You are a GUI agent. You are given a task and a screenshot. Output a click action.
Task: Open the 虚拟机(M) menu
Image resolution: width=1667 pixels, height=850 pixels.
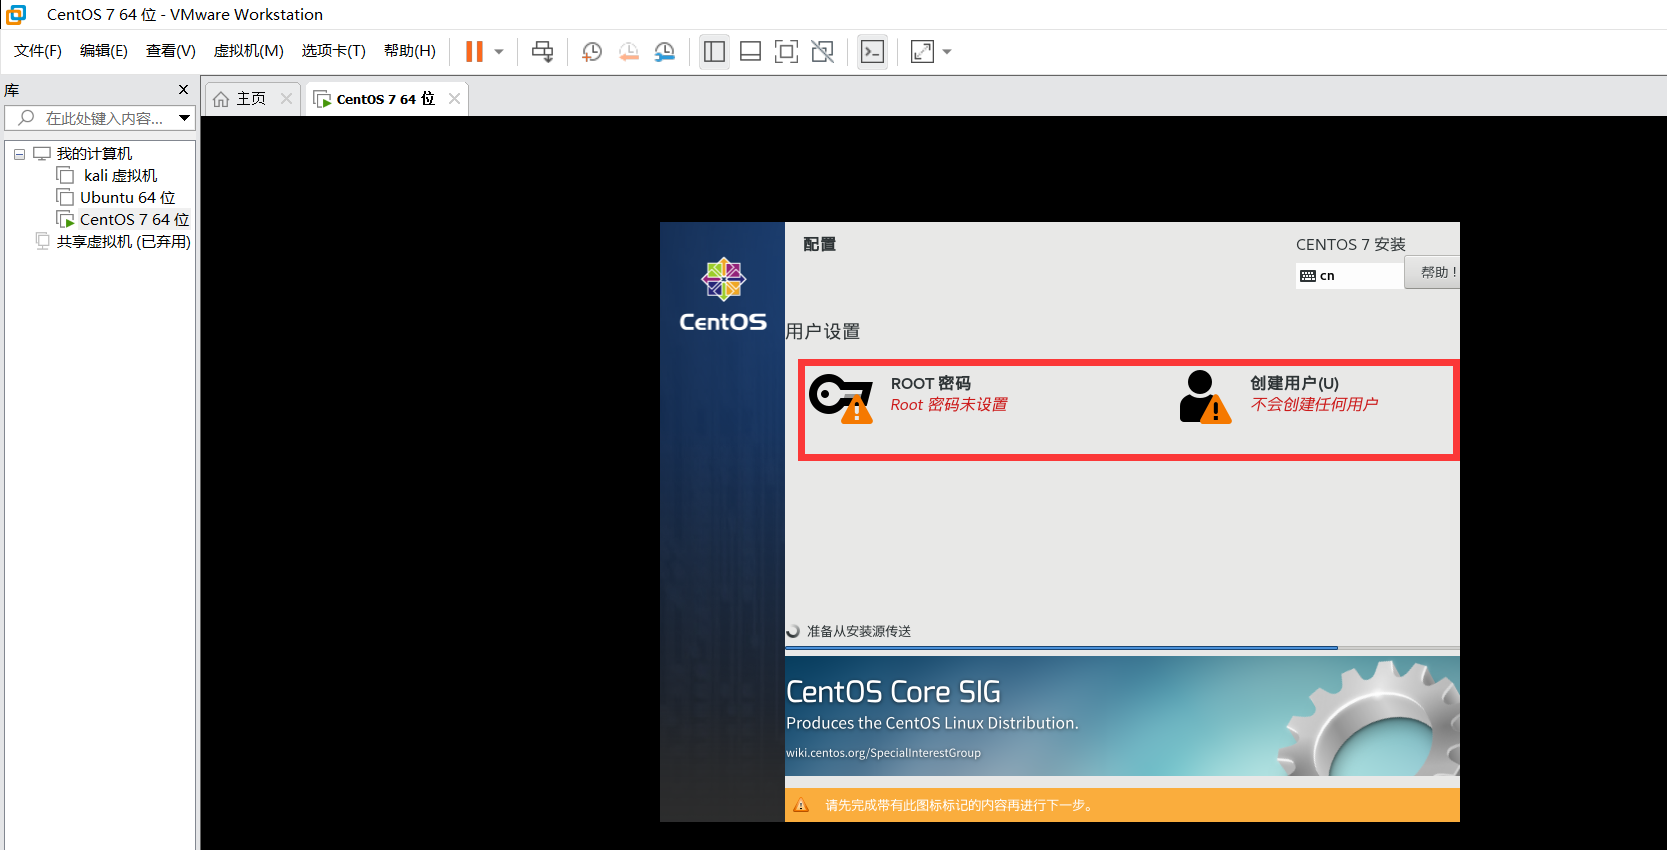pos(249,51)
